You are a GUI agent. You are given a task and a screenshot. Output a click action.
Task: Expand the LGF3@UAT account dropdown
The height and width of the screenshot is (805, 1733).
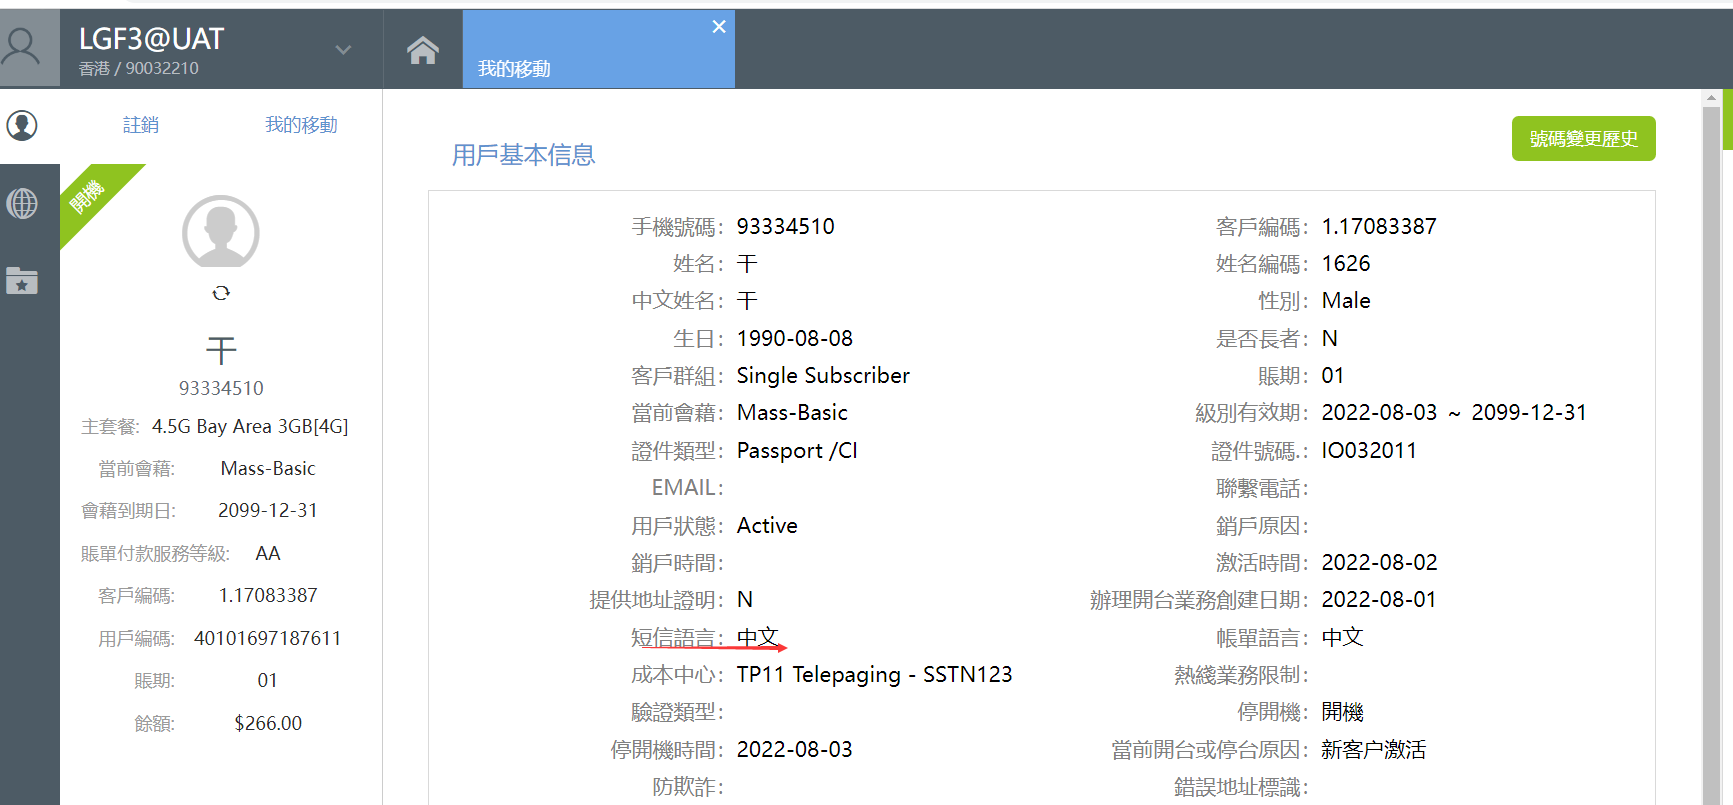[x=343, y=49]
